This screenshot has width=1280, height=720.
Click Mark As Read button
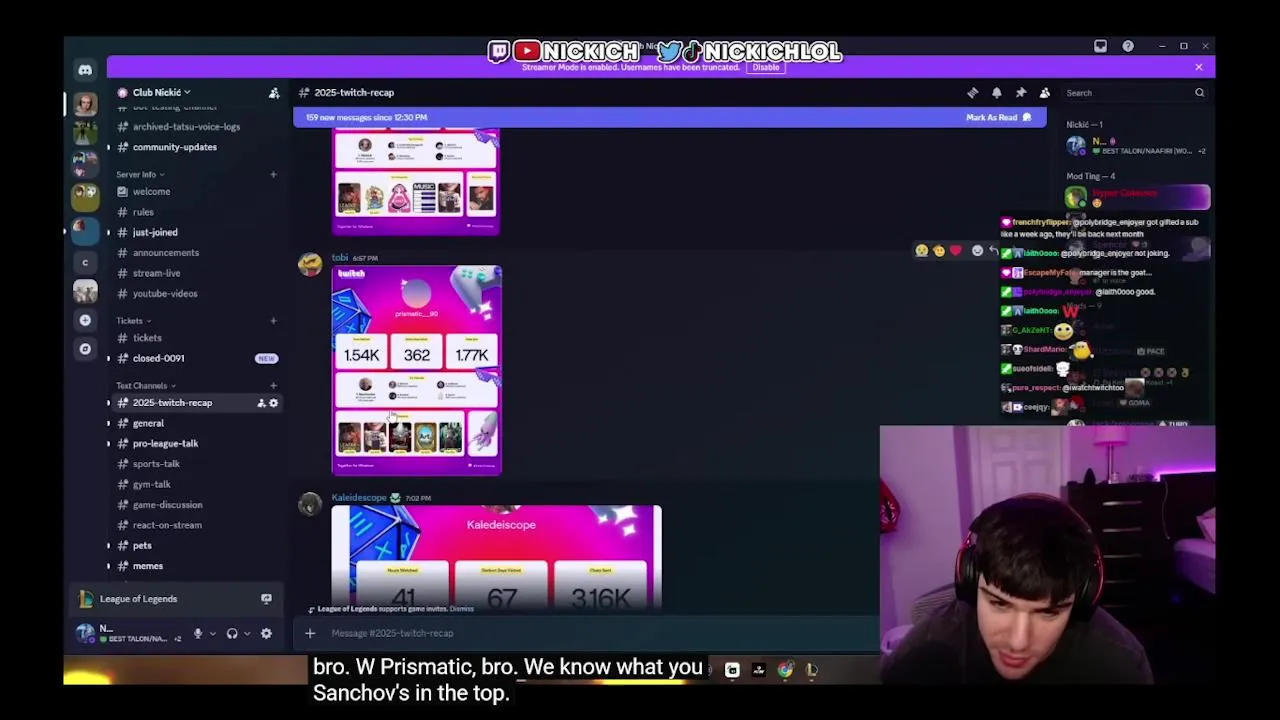[x=998, y=117]
